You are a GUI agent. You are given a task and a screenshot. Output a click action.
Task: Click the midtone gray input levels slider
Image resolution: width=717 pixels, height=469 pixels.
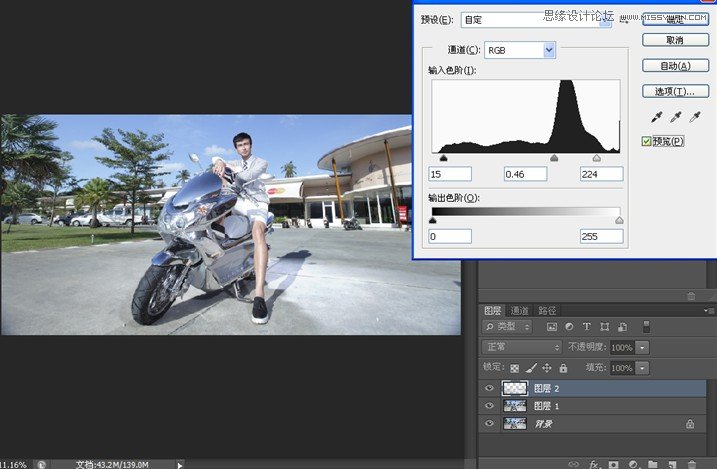[x=554, y=158]
